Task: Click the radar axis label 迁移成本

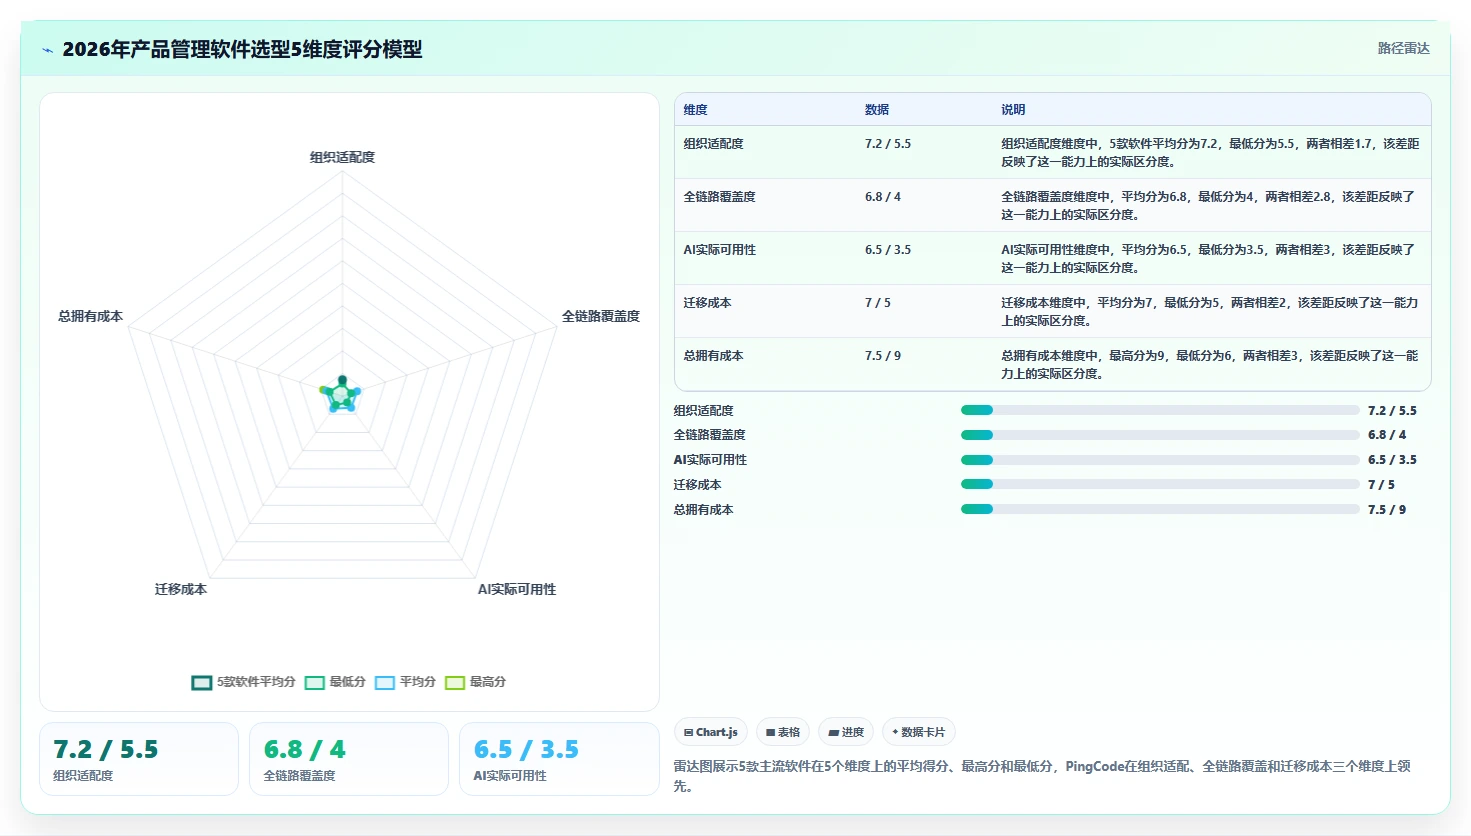Action: tap(181, 589)
